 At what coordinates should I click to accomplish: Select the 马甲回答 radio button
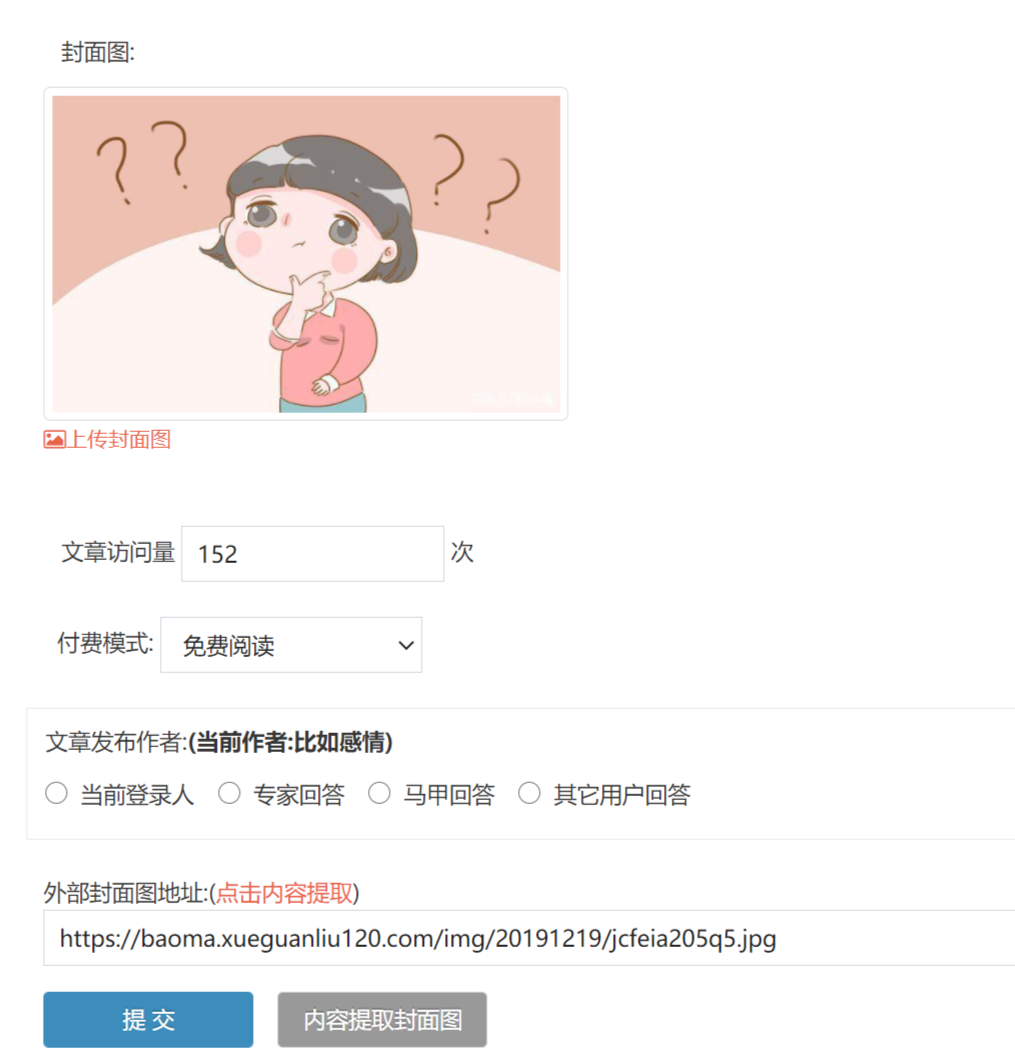(x=379, y=793)
